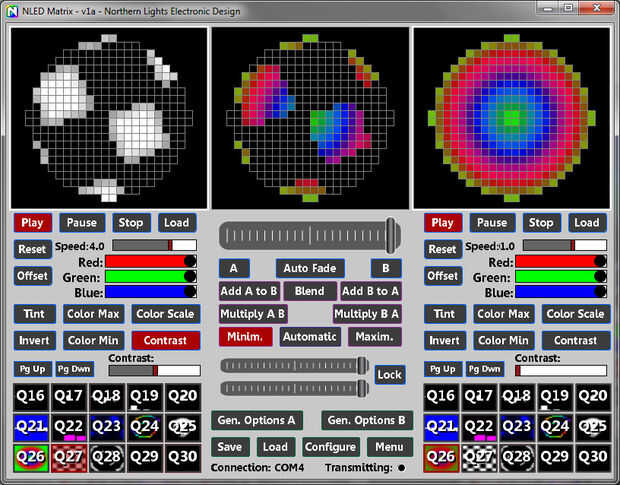Load a file in left channel
Image resolution: width=620 pixels, height=485 pixels.
pos(177,223)
